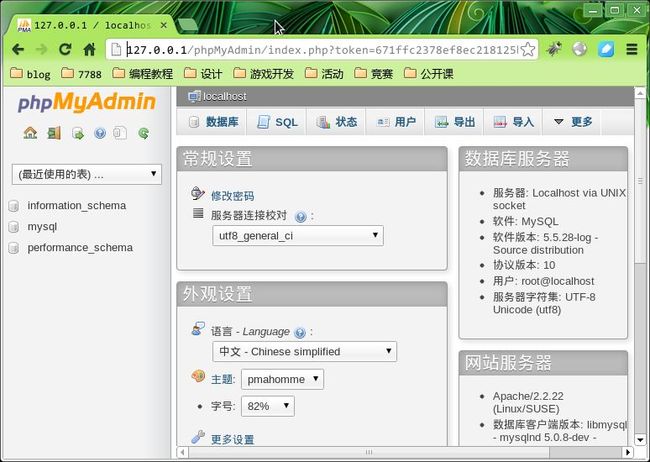
Task: Click the vertical scrollbar down arrow
Action: coord(640,440)
